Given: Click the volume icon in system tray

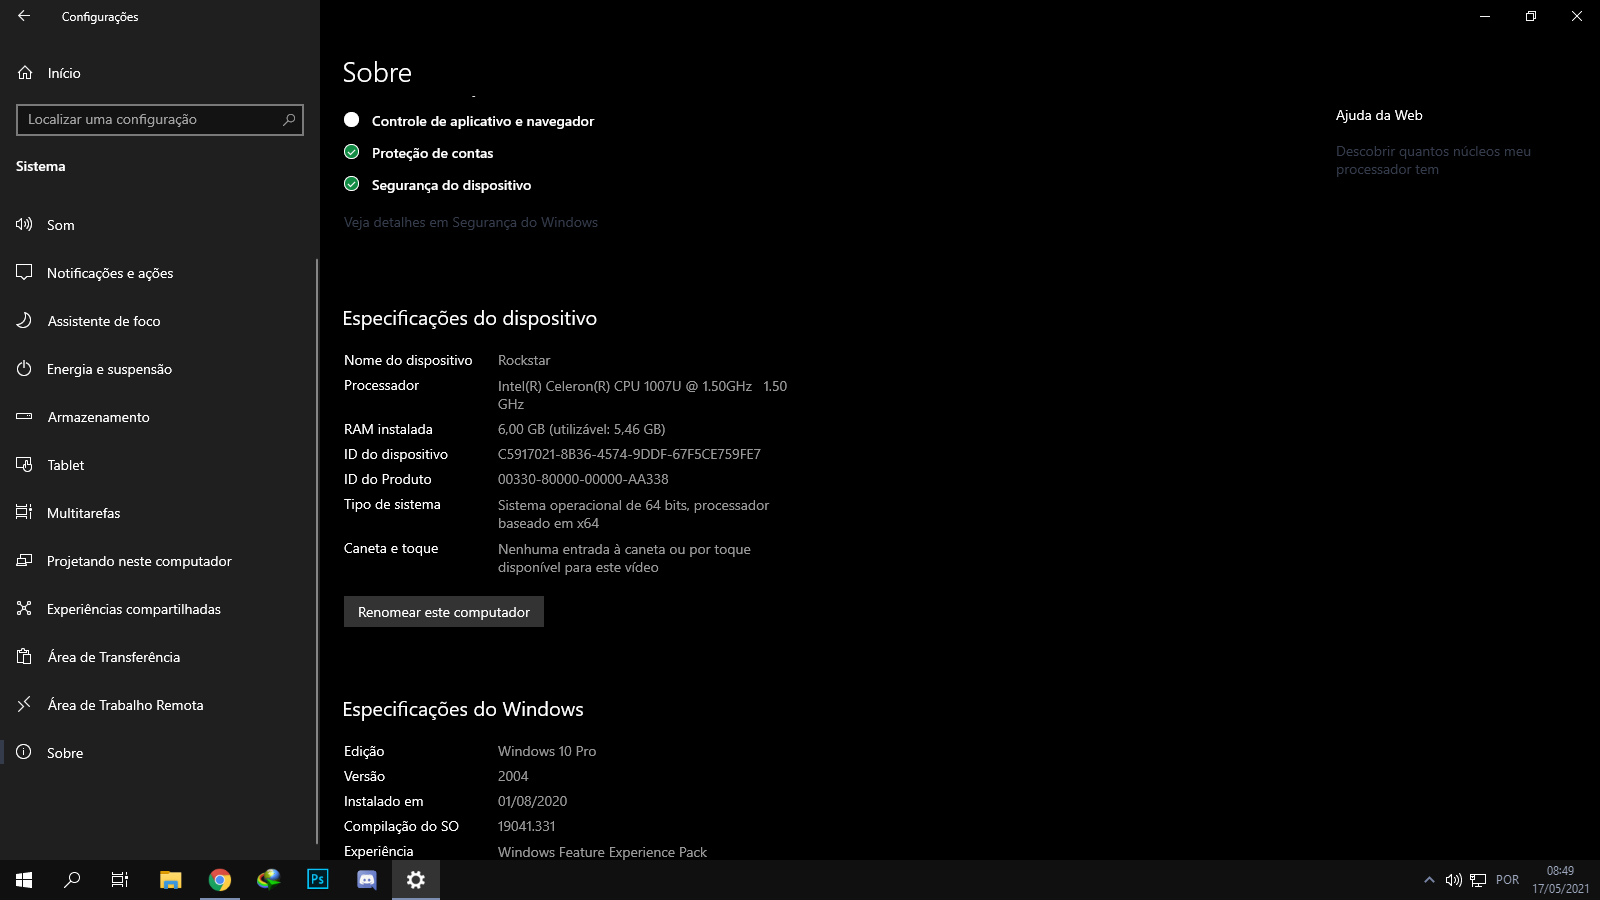Looking at the screenshot, I should click(1454, 880).
